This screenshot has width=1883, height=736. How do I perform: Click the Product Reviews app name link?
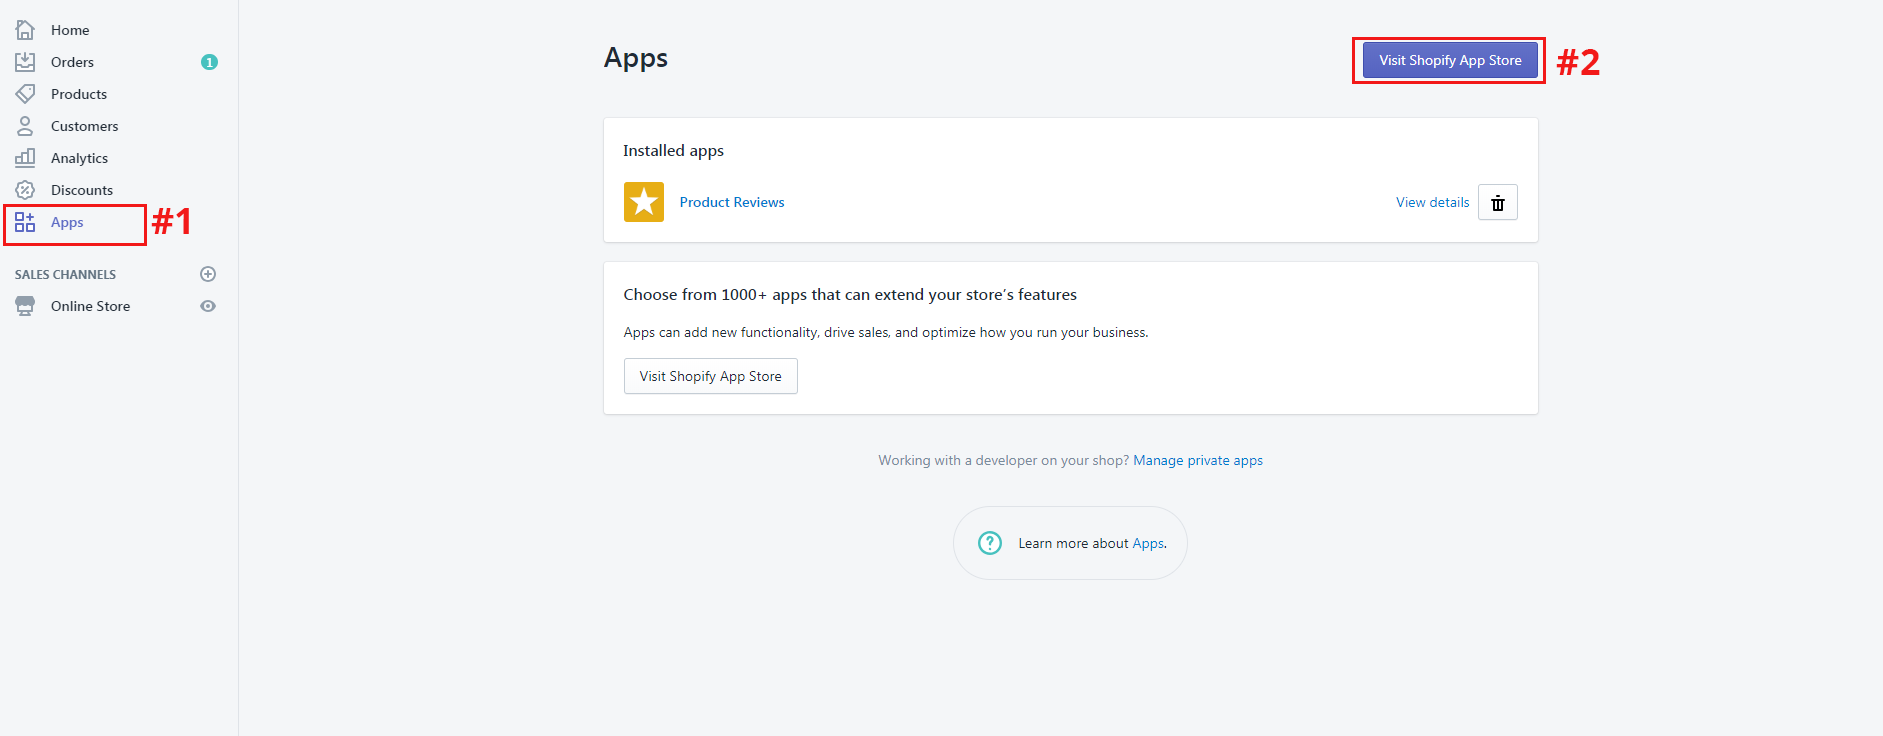(731, 202)
